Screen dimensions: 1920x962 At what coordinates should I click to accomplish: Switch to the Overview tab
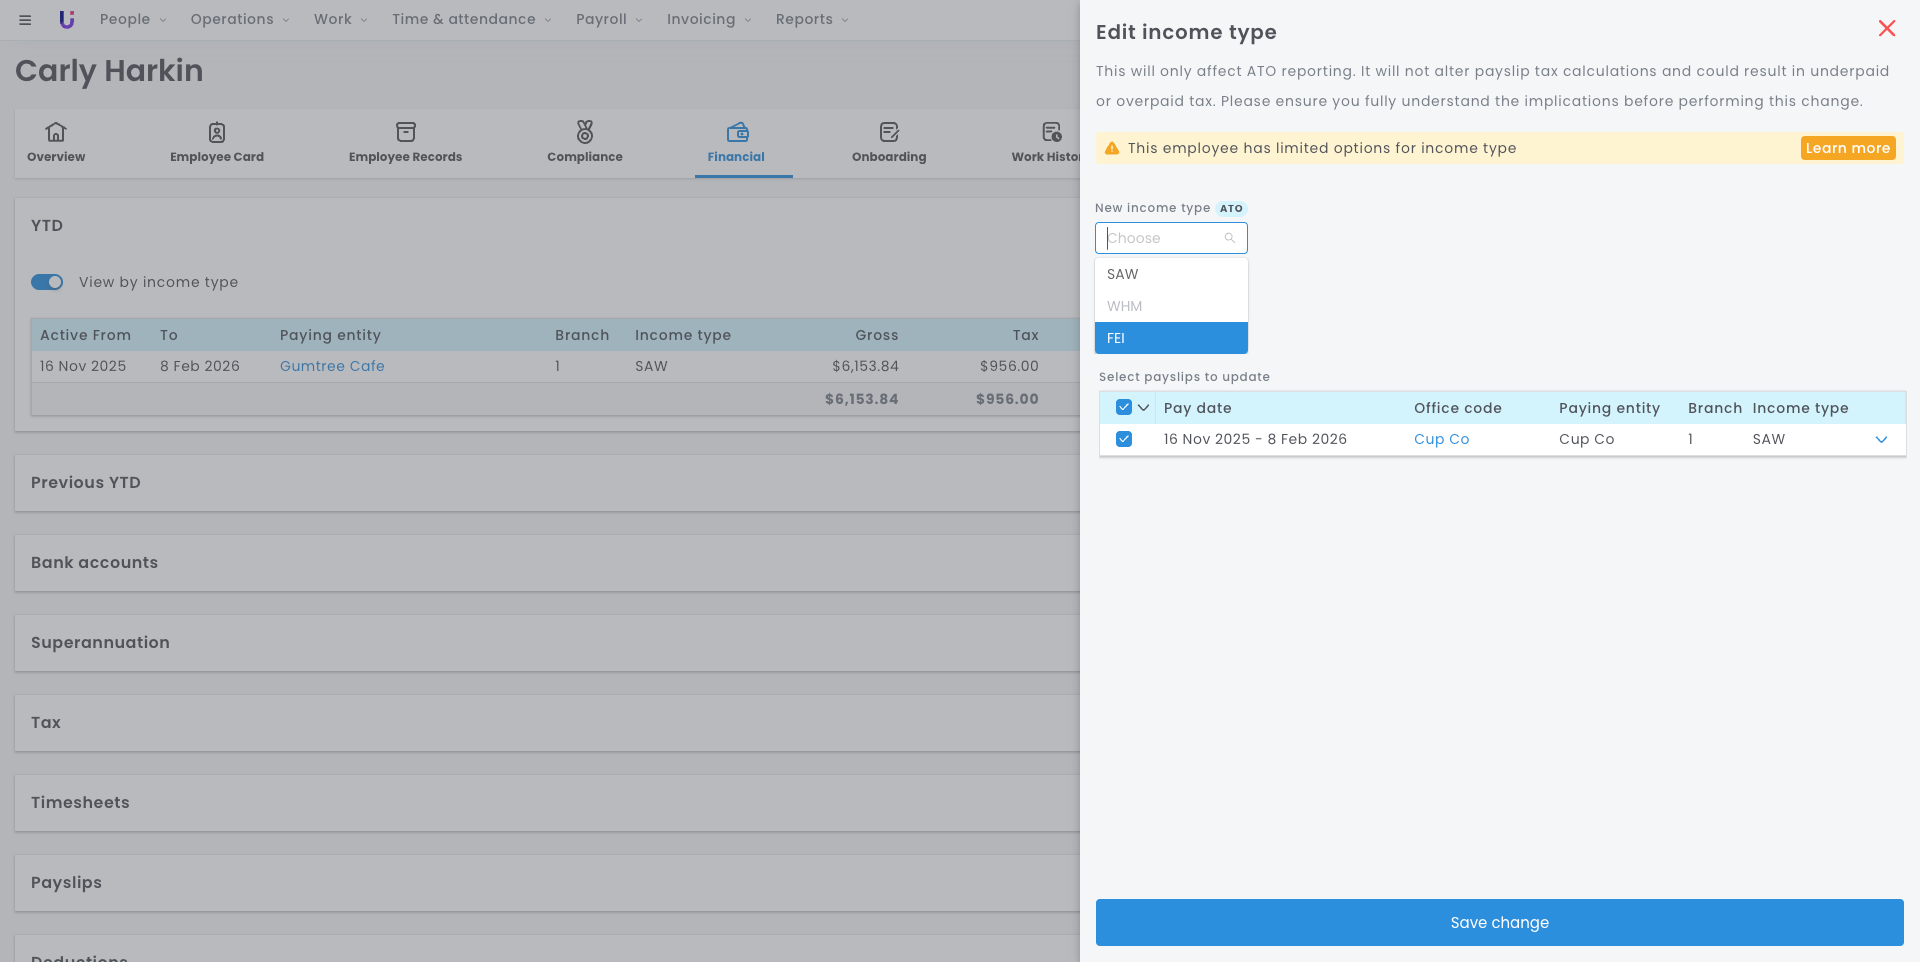click(x=56, y=144)
